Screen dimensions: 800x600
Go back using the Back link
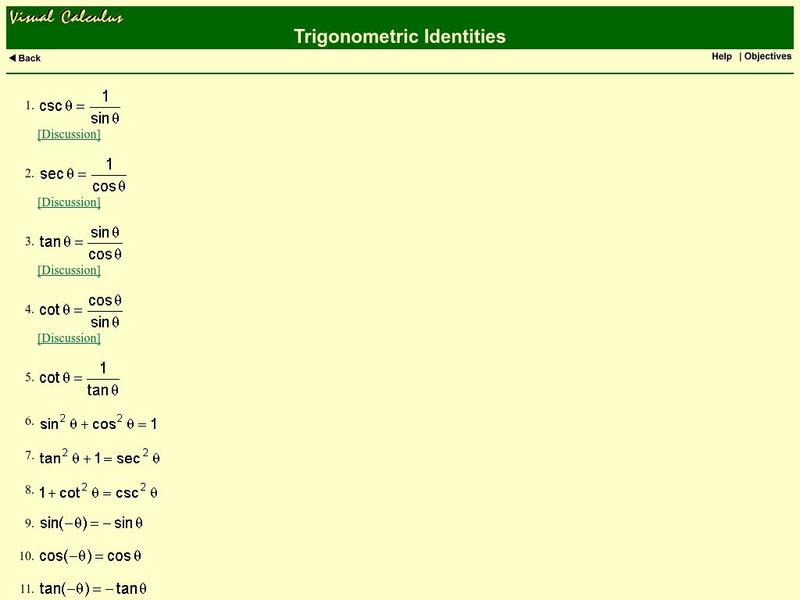click(x=25, y=58)
